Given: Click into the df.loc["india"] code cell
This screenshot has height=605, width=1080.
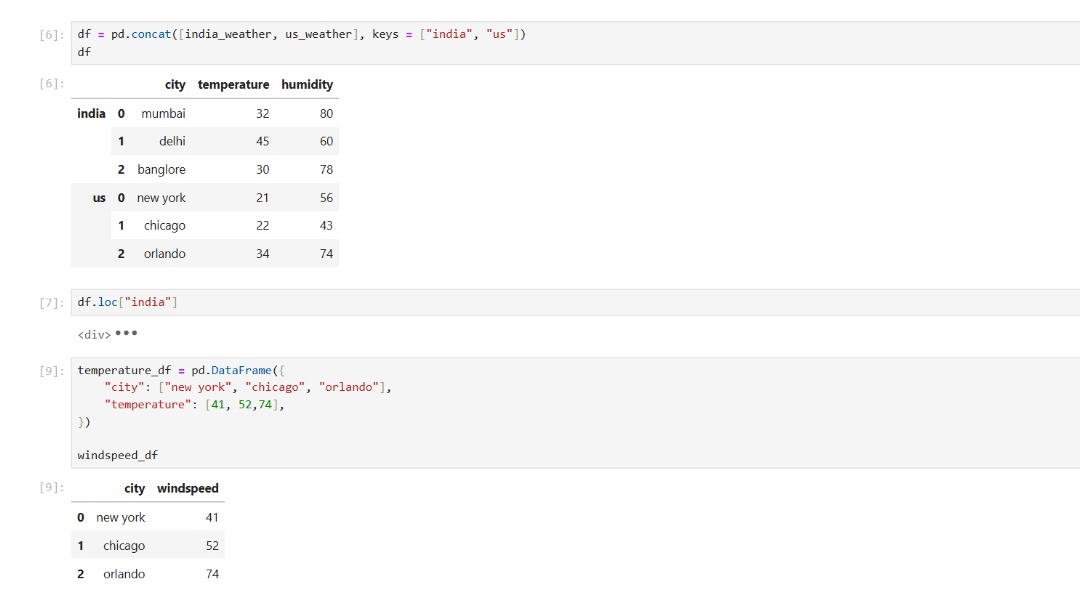Looking at the screenshot, I should (575, 302).
